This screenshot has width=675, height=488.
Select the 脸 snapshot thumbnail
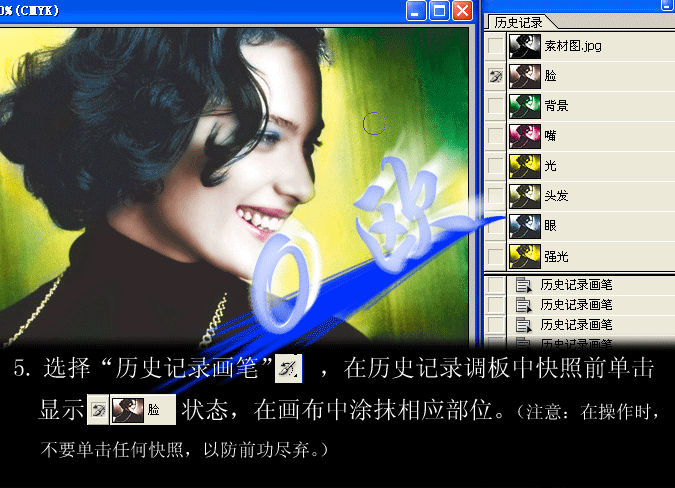[x=525, y=76]
